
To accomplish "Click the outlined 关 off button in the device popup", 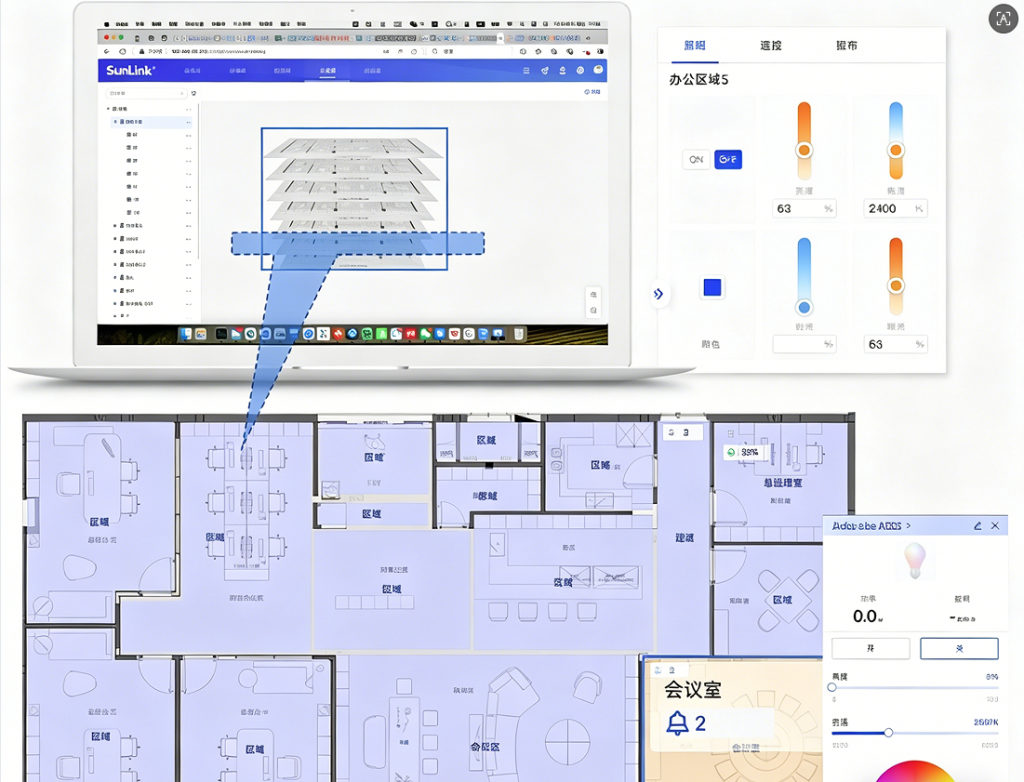I will (959, 649).
